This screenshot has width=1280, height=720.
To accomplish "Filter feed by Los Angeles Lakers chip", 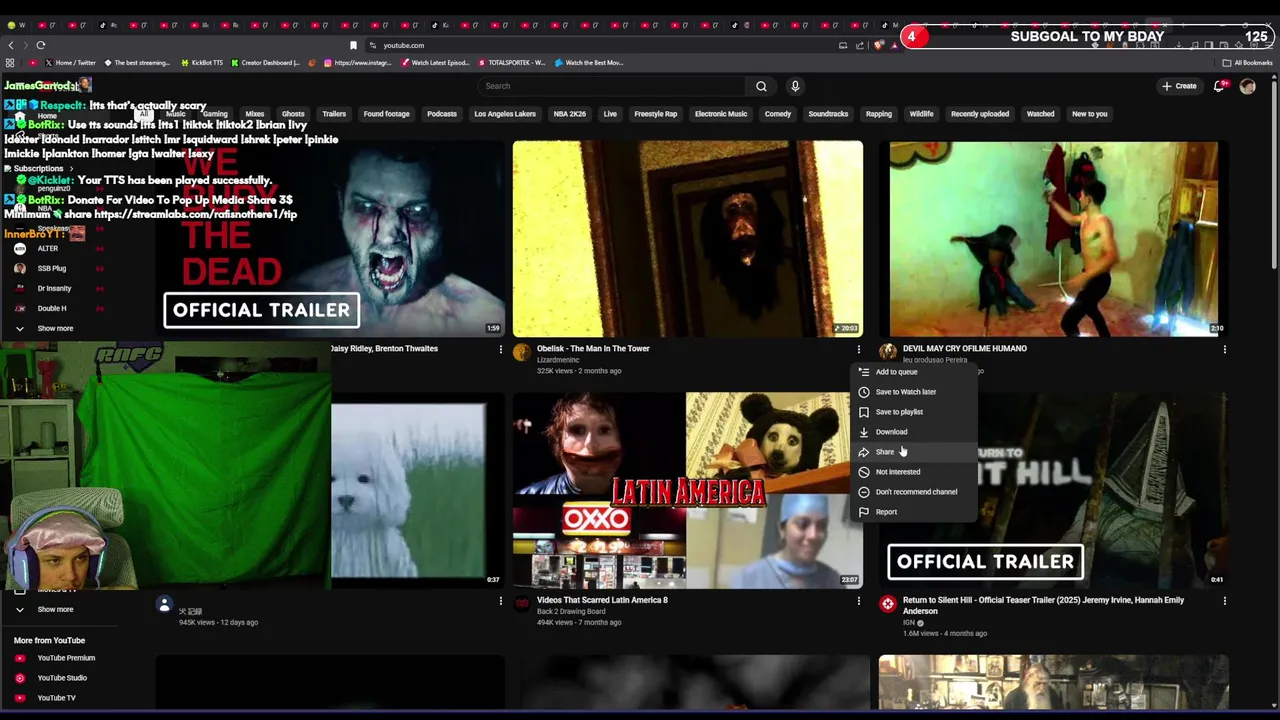I will pos(505,114).
